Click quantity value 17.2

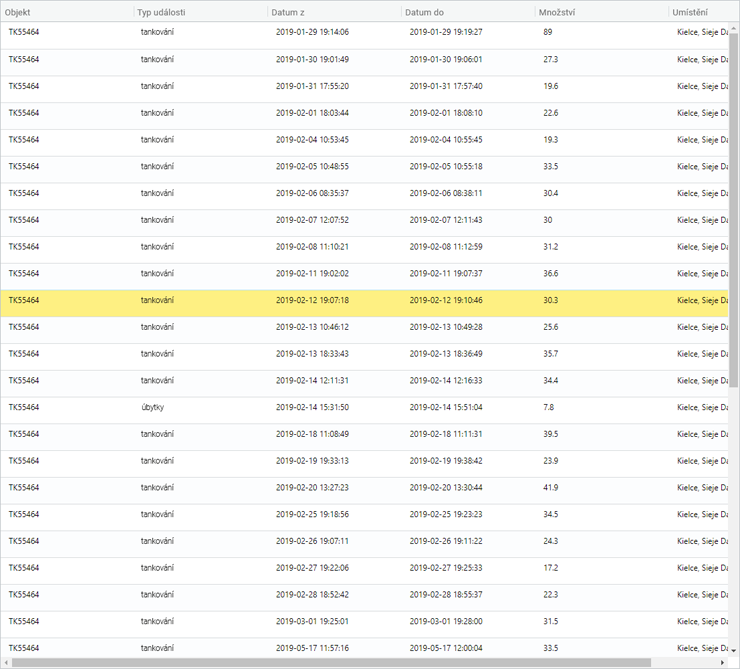coord(550,568)
